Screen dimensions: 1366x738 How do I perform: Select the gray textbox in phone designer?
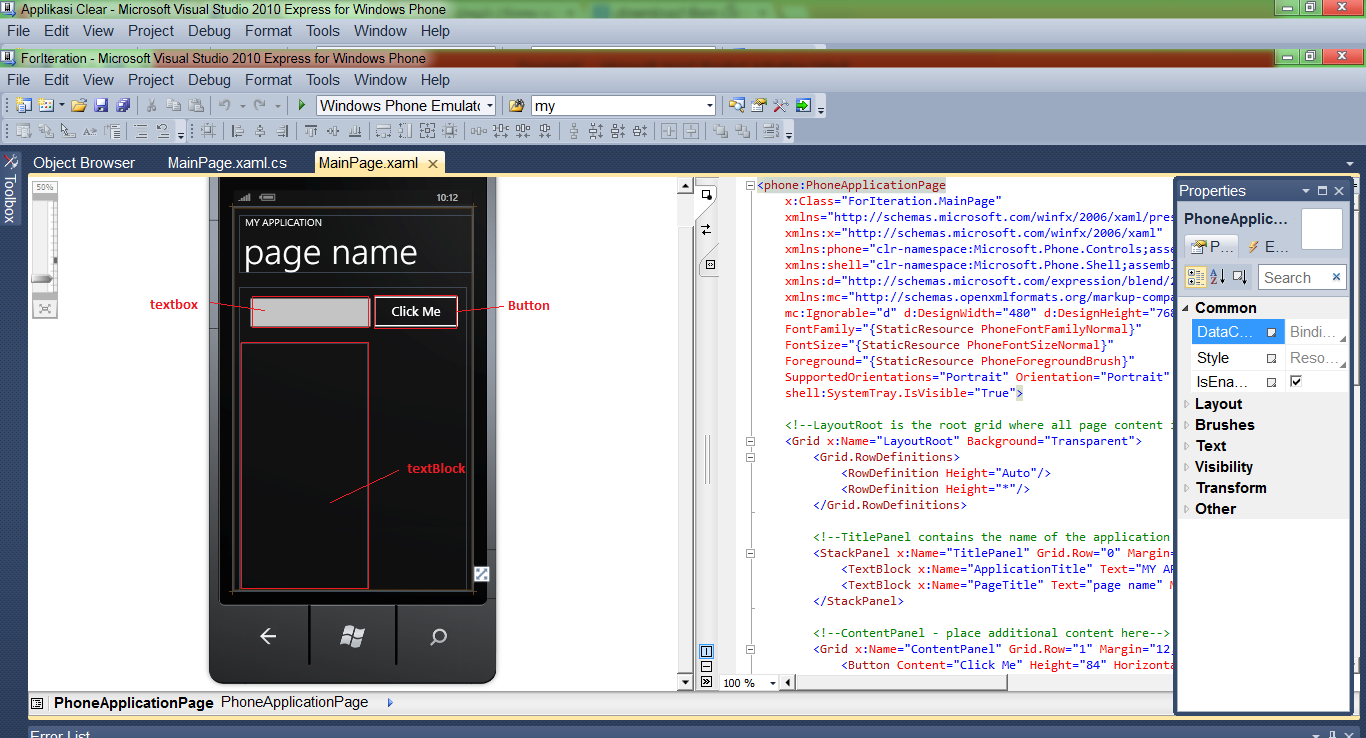310,312
